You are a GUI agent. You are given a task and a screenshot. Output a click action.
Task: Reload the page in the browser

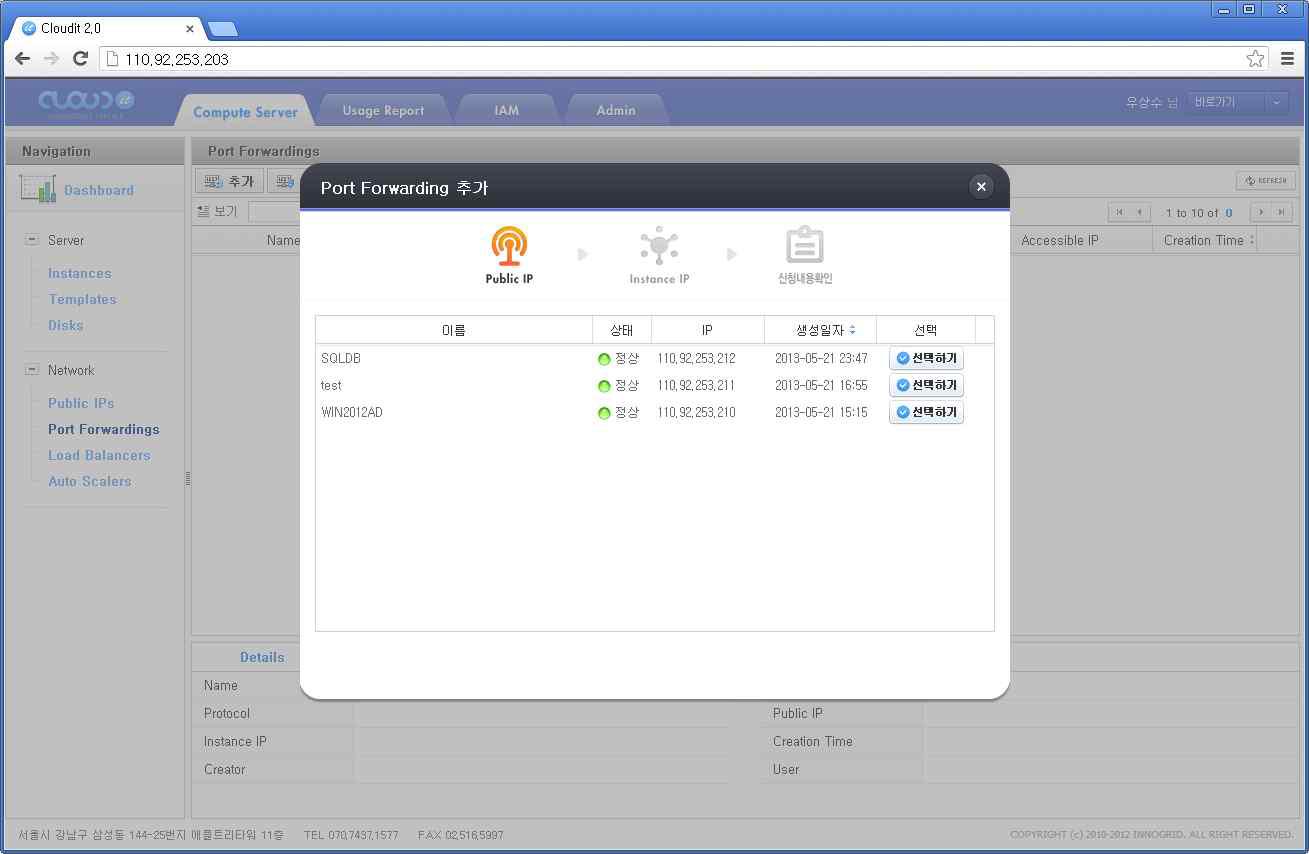point(81,59)
